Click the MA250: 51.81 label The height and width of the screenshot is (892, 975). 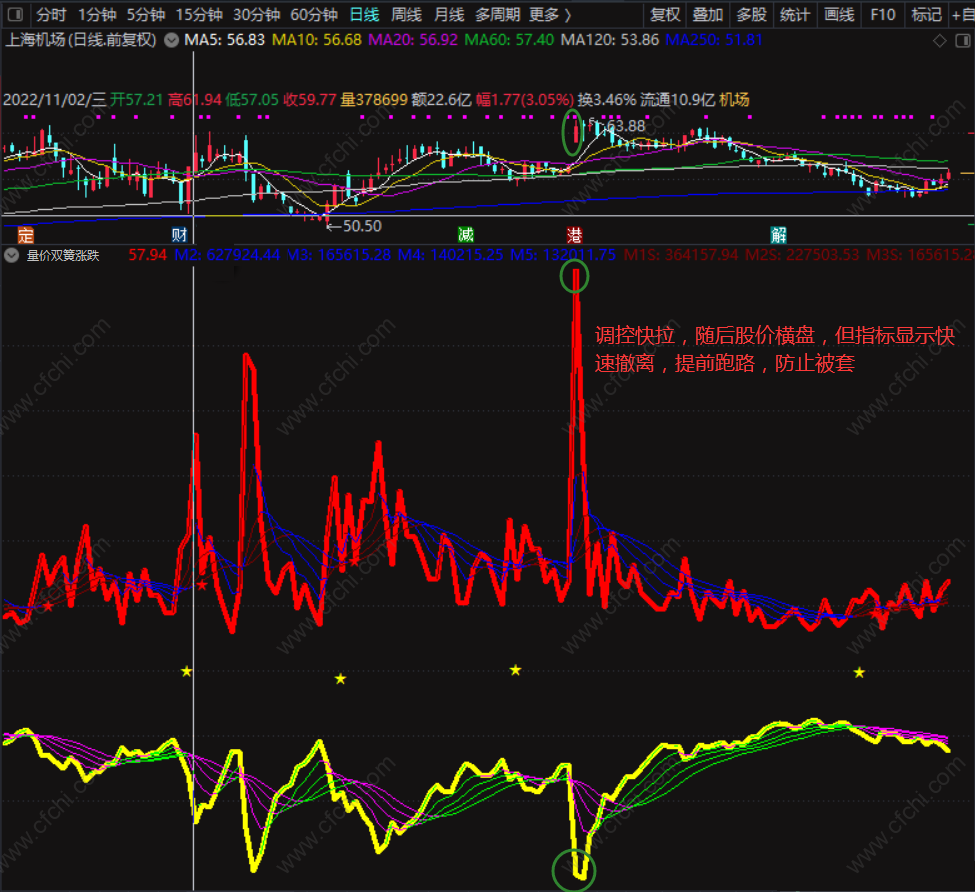tap(714, 40)
